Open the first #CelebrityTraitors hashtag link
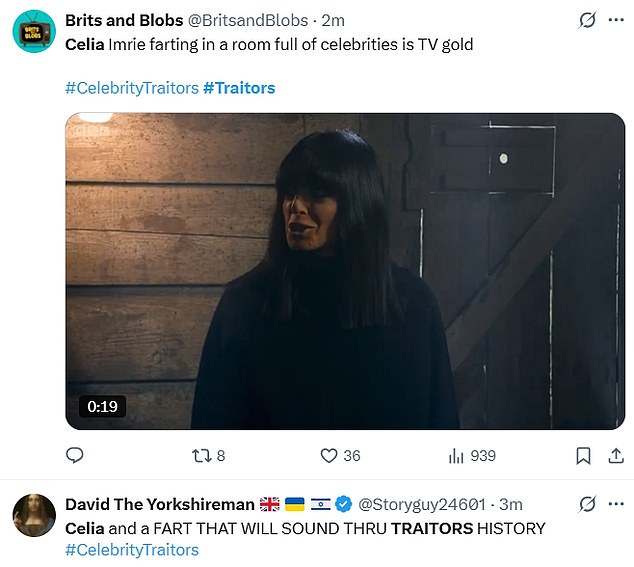 pyautogui.click(x=131, y=88)
